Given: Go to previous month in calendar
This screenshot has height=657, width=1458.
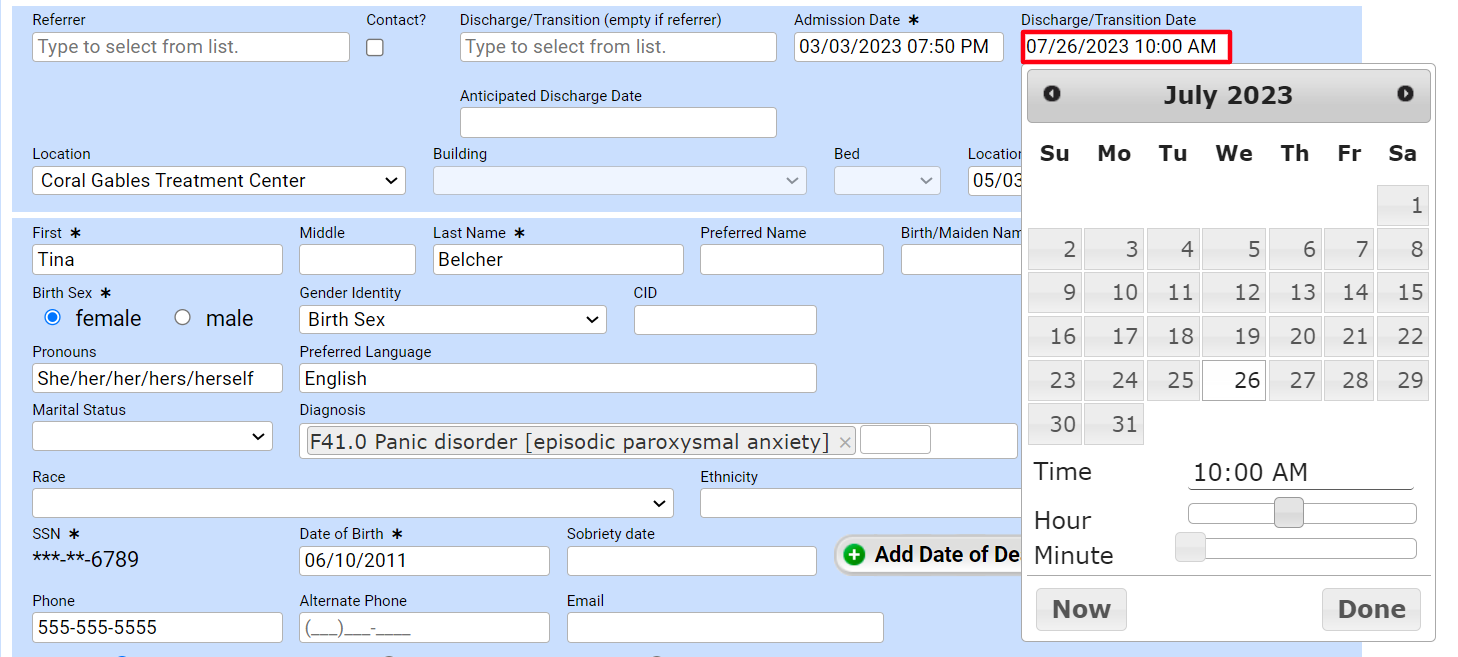Looking at the screenshot, I should coord(1052,94).
